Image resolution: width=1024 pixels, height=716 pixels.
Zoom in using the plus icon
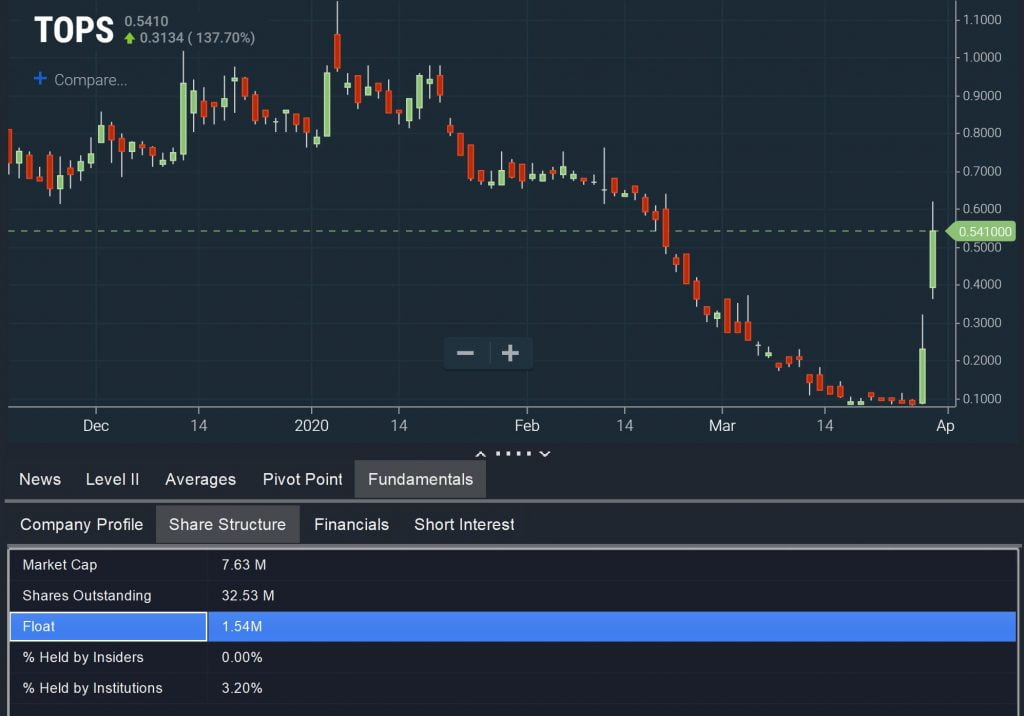click(x=510, y=353)
